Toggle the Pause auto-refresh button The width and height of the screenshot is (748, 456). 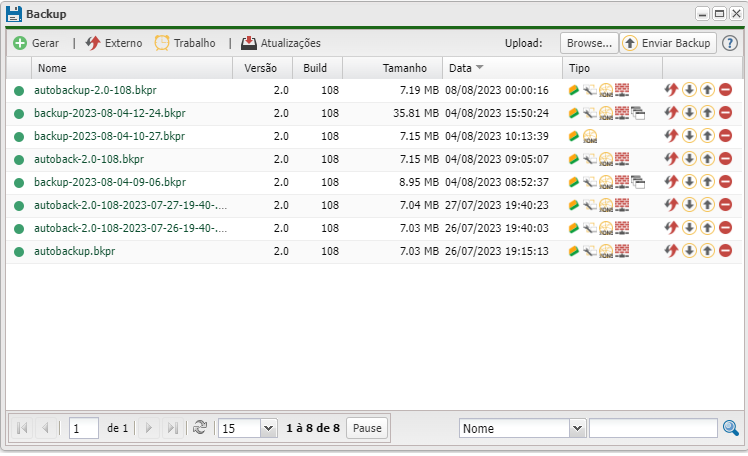367,428
